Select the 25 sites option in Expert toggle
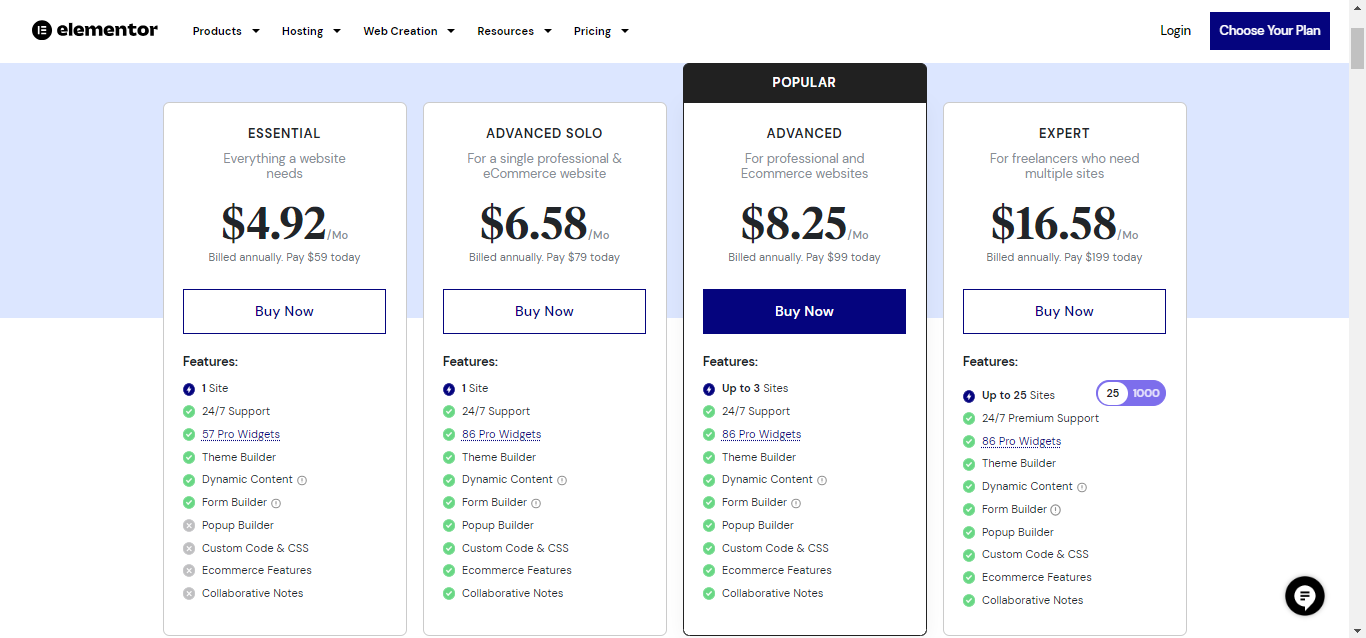Image resolution: width=1366 pixels, height=638 pixels. 1113,393
